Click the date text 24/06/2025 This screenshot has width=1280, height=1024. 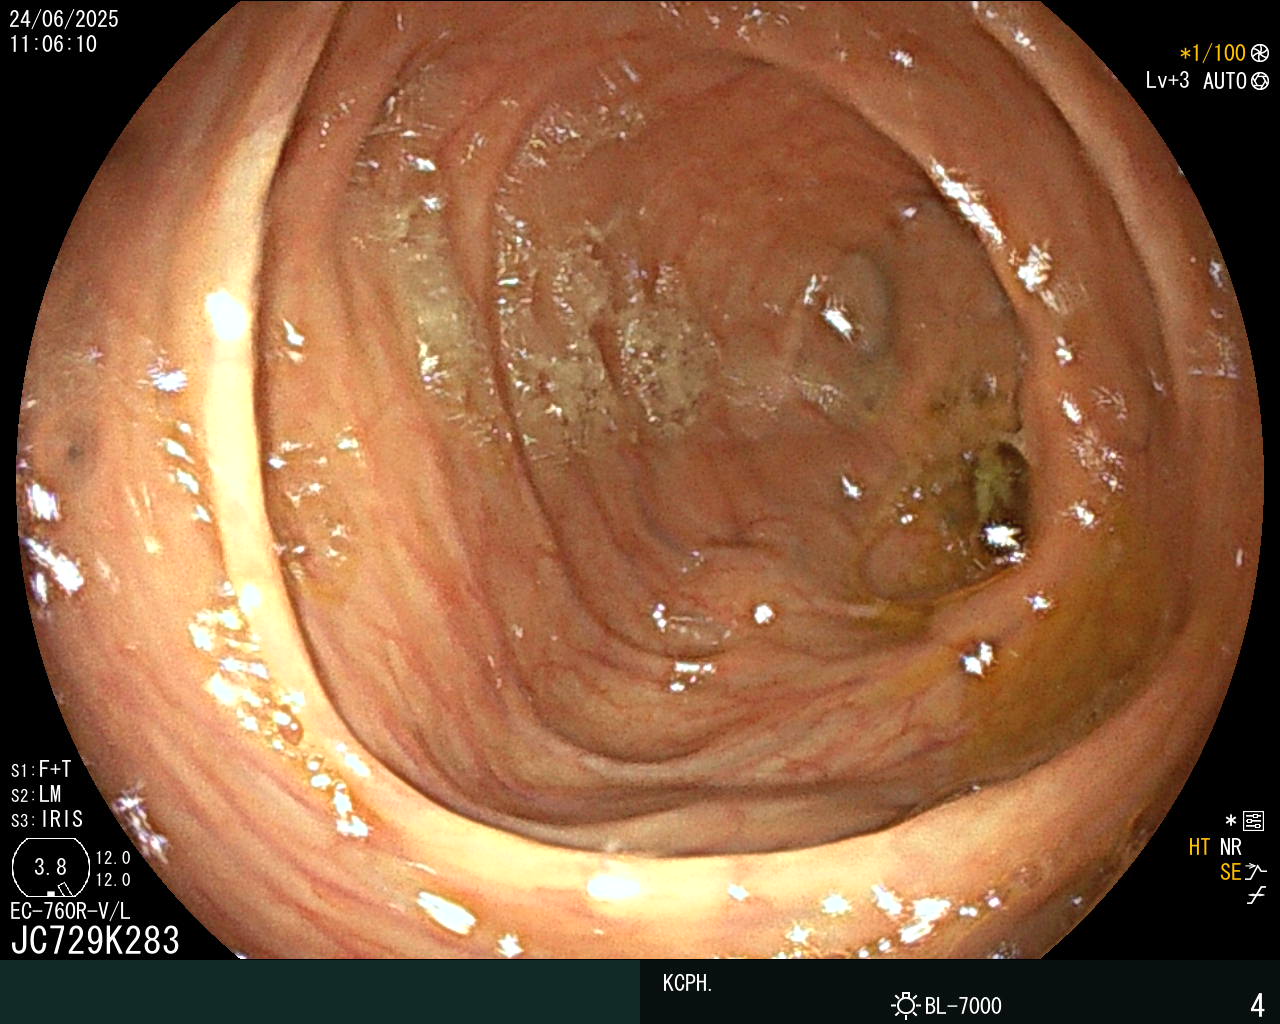(x=64, y=19)
